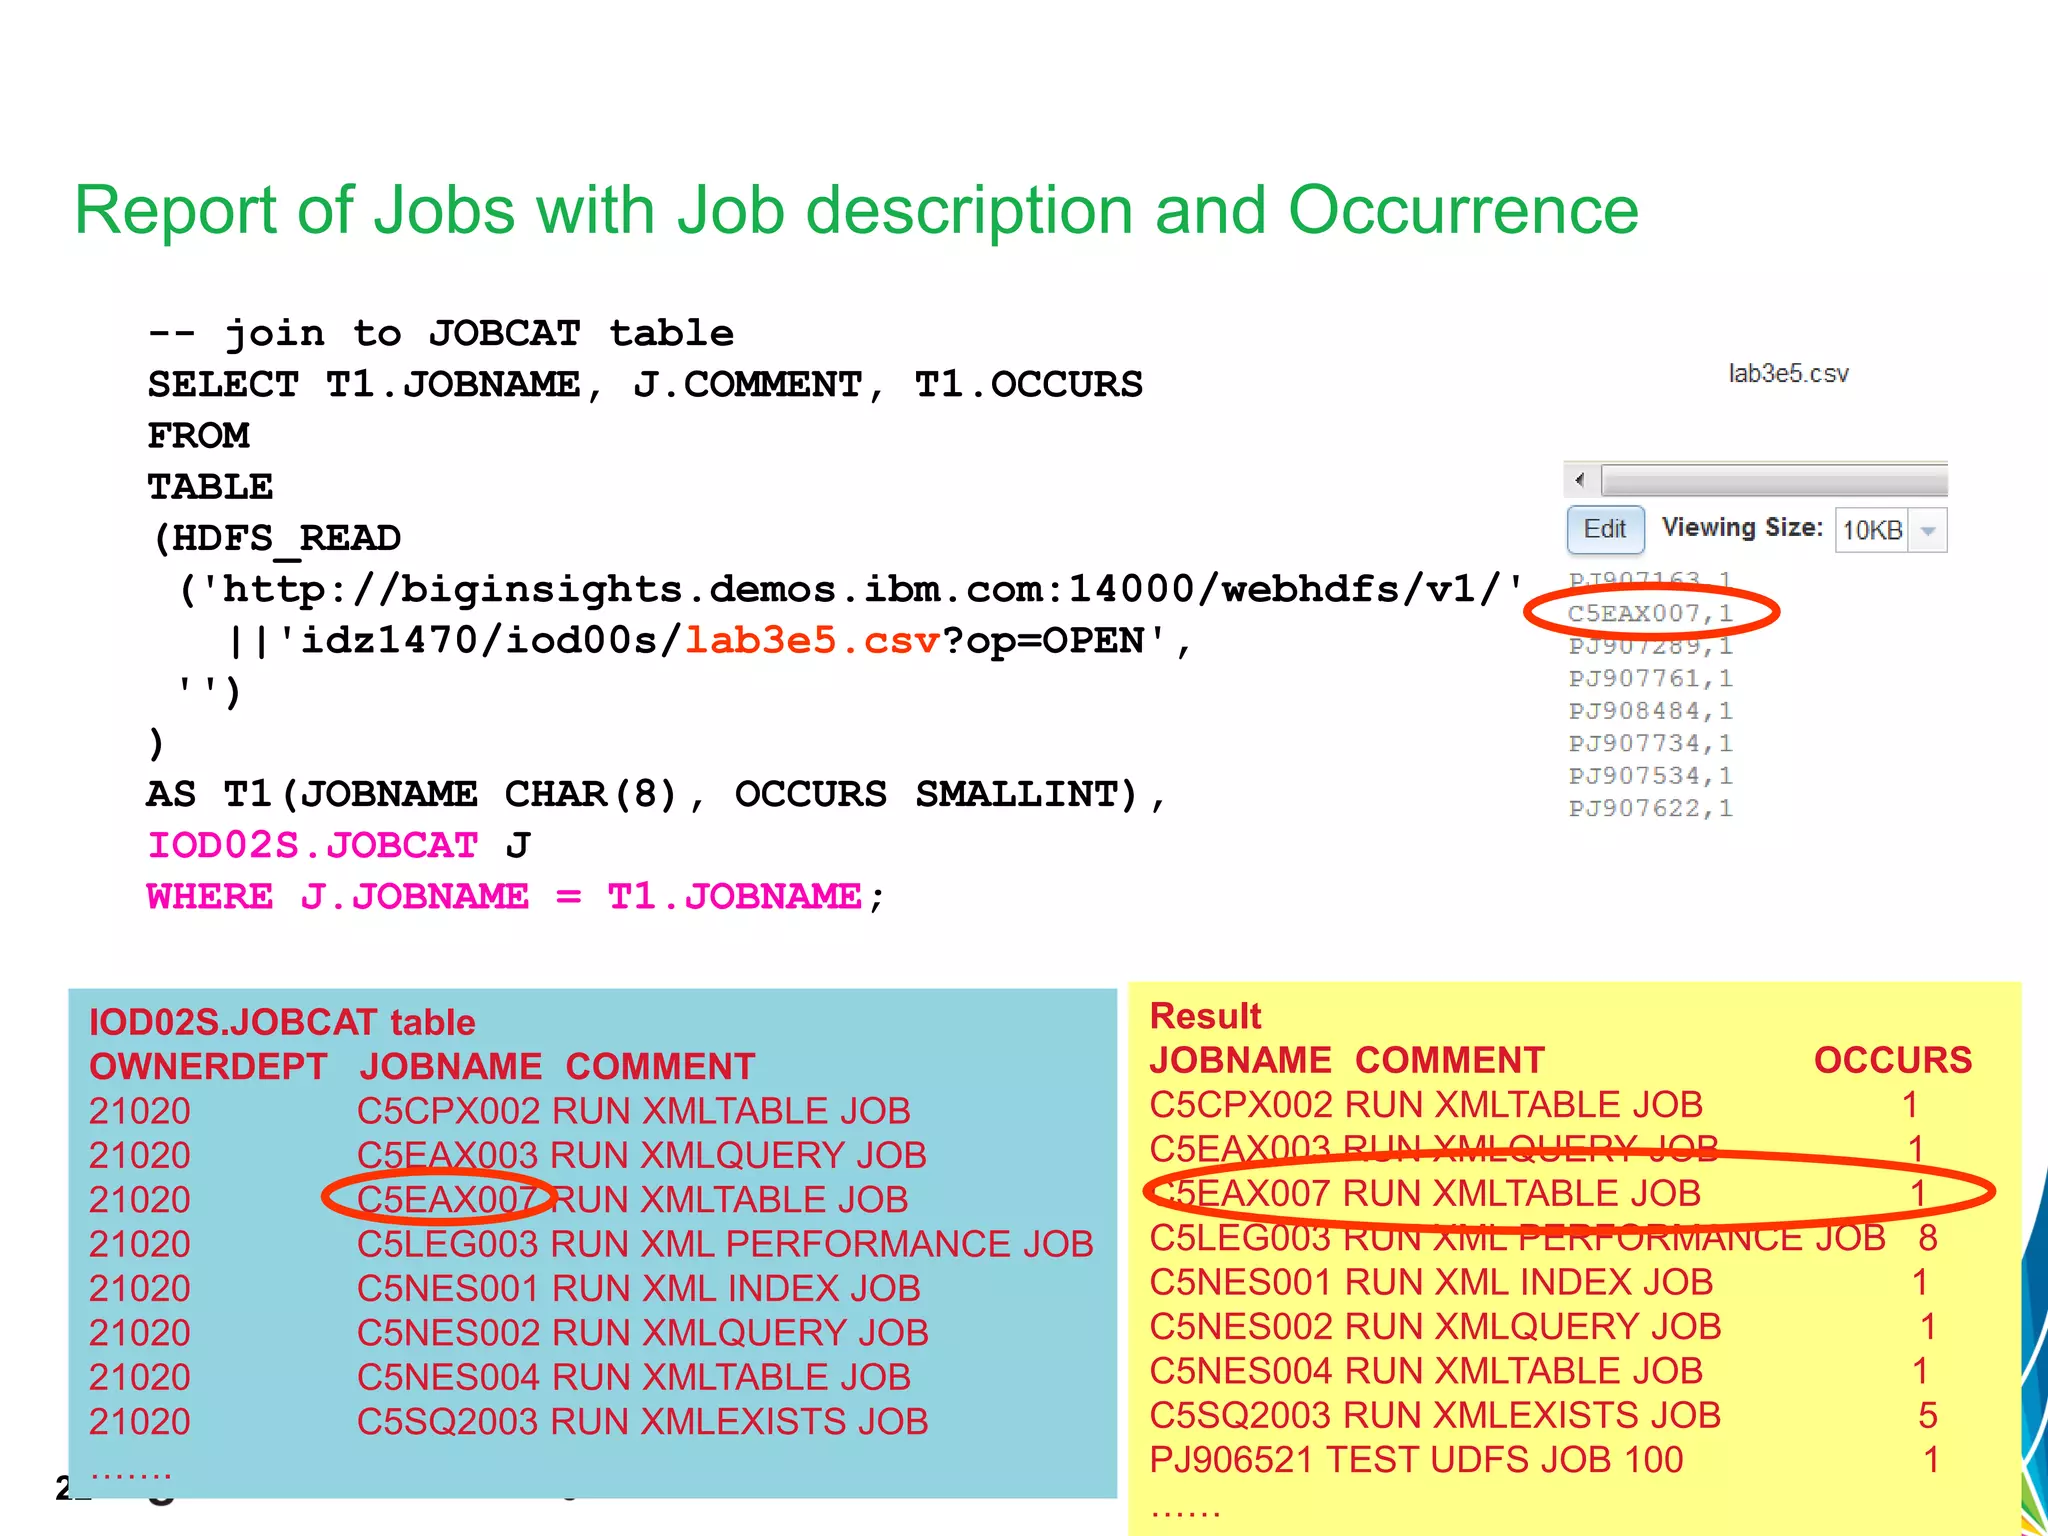Click the webhdfs URL string line
Screen dimensions: 2048x1536
[851, 589]
